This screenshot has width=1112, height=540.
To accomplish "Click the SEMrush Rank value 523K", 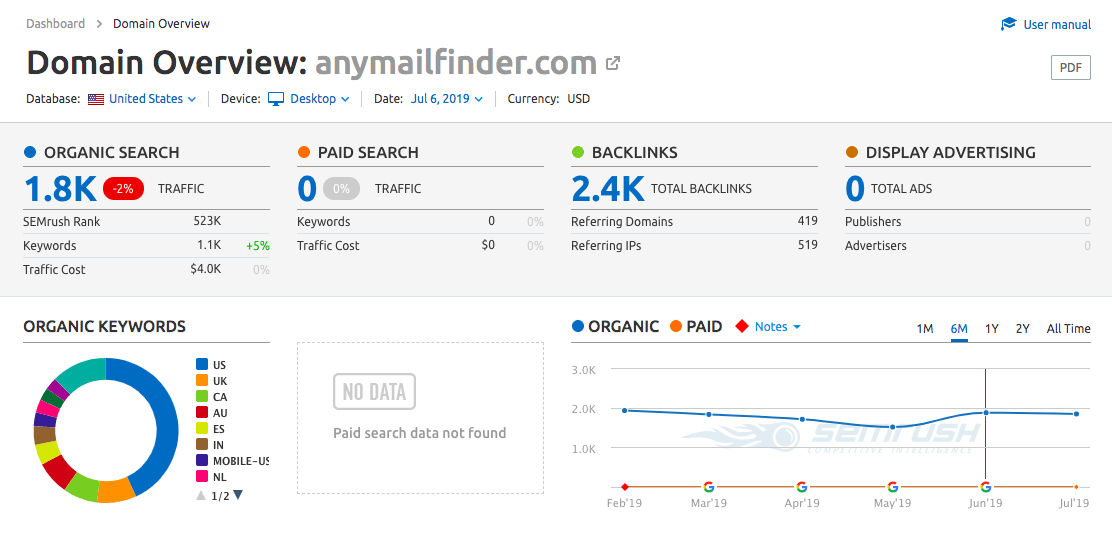I will 207,221.
